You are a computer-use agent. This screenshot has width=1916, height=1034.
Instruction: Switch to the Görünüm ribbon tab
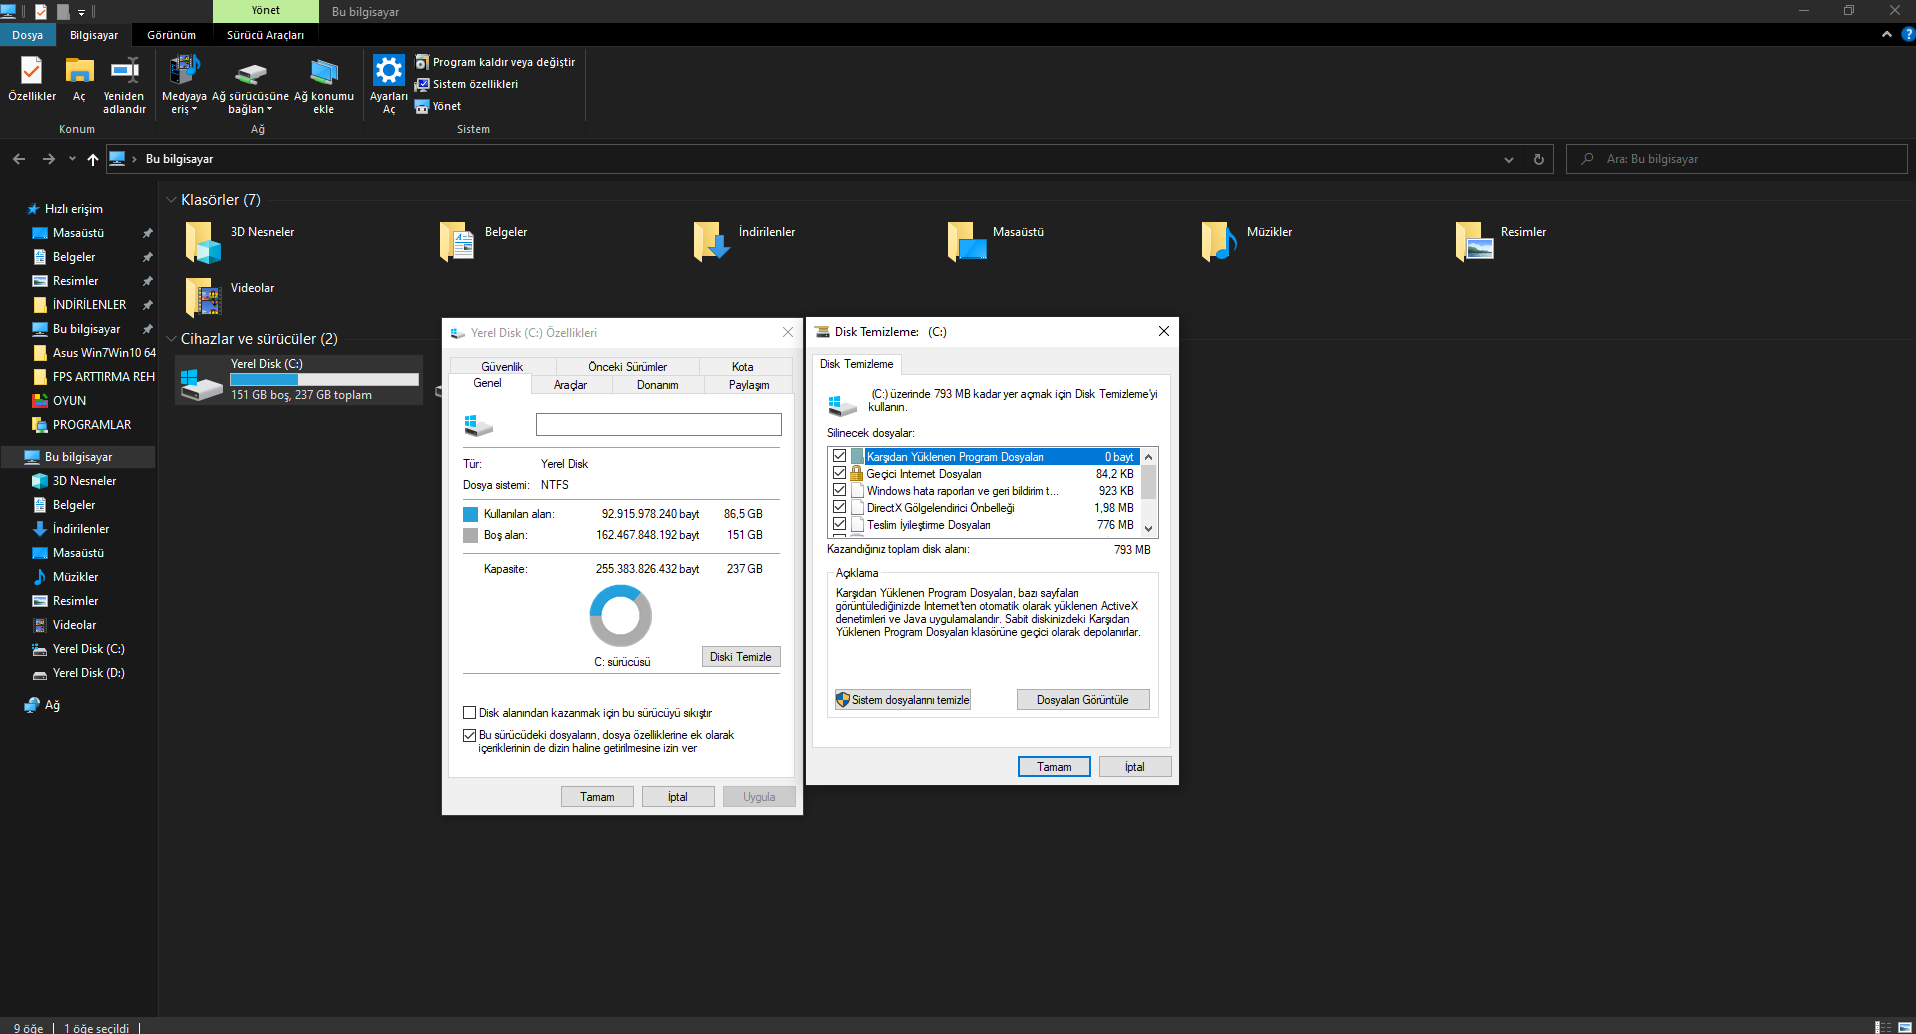[171, 35]
